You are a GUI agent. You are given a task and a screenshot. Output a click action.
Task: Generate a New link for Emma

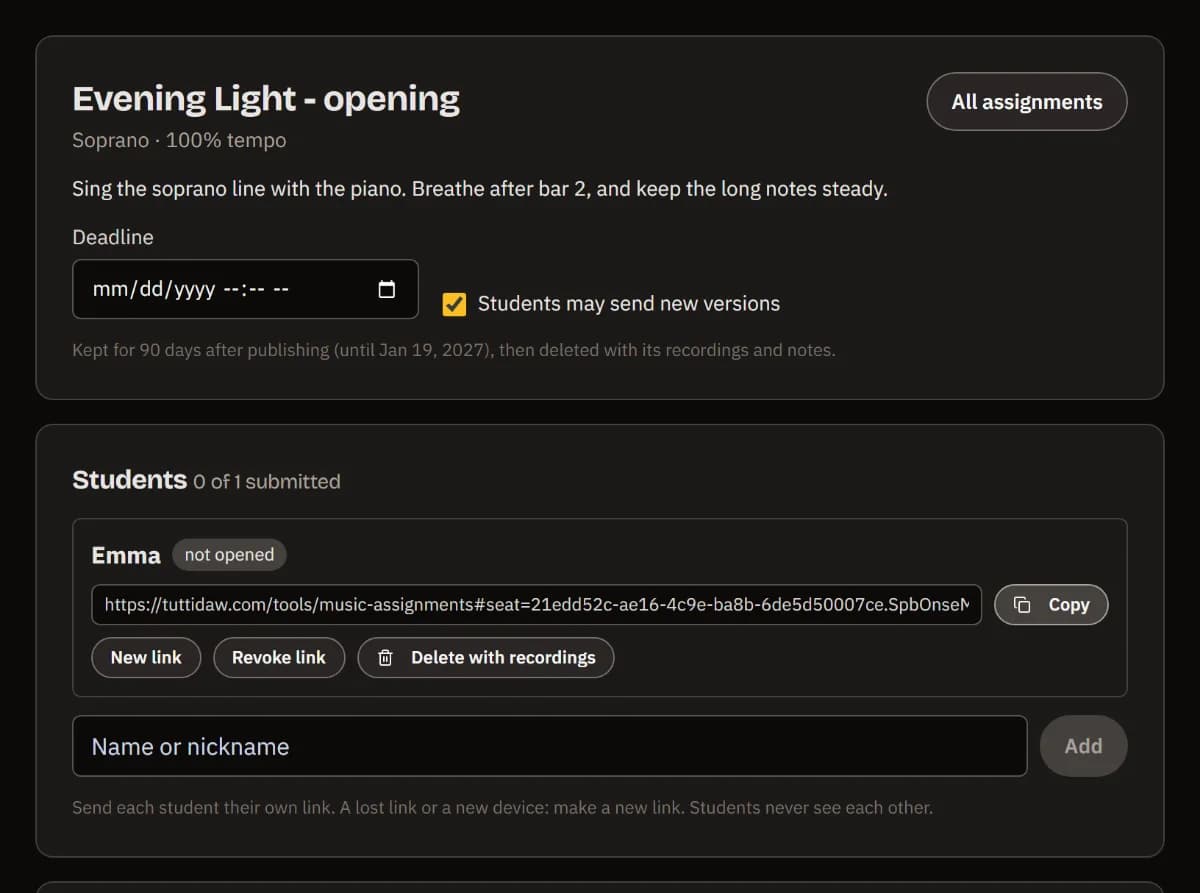146,658
